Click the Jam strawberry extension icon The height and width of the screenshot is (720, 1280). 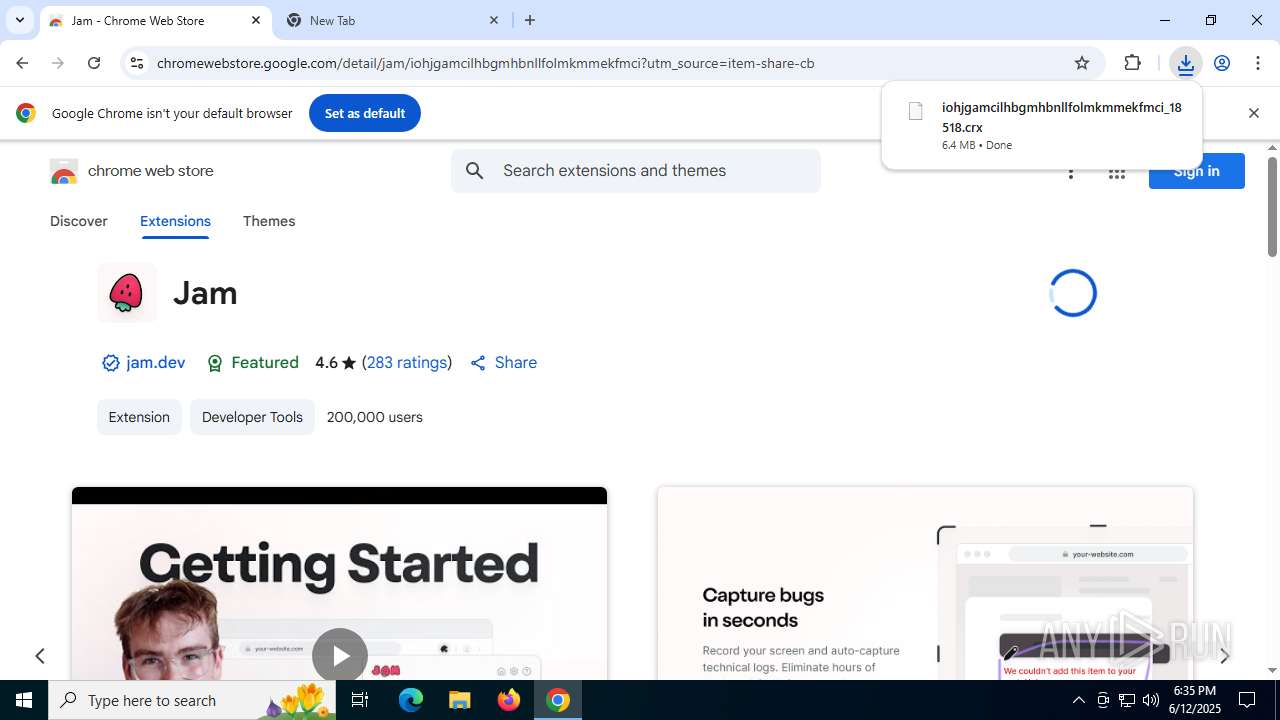[127, 293]
